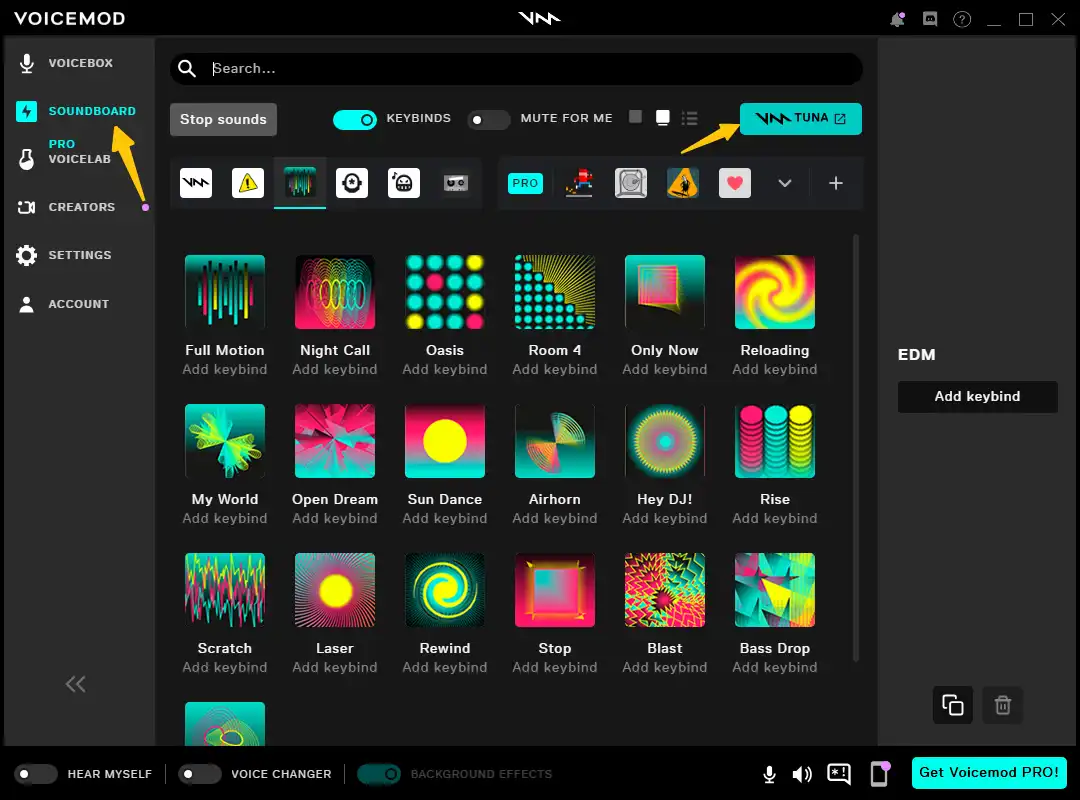Click Add keybind button in EDM panel
1080x800 pixels.
977,396
